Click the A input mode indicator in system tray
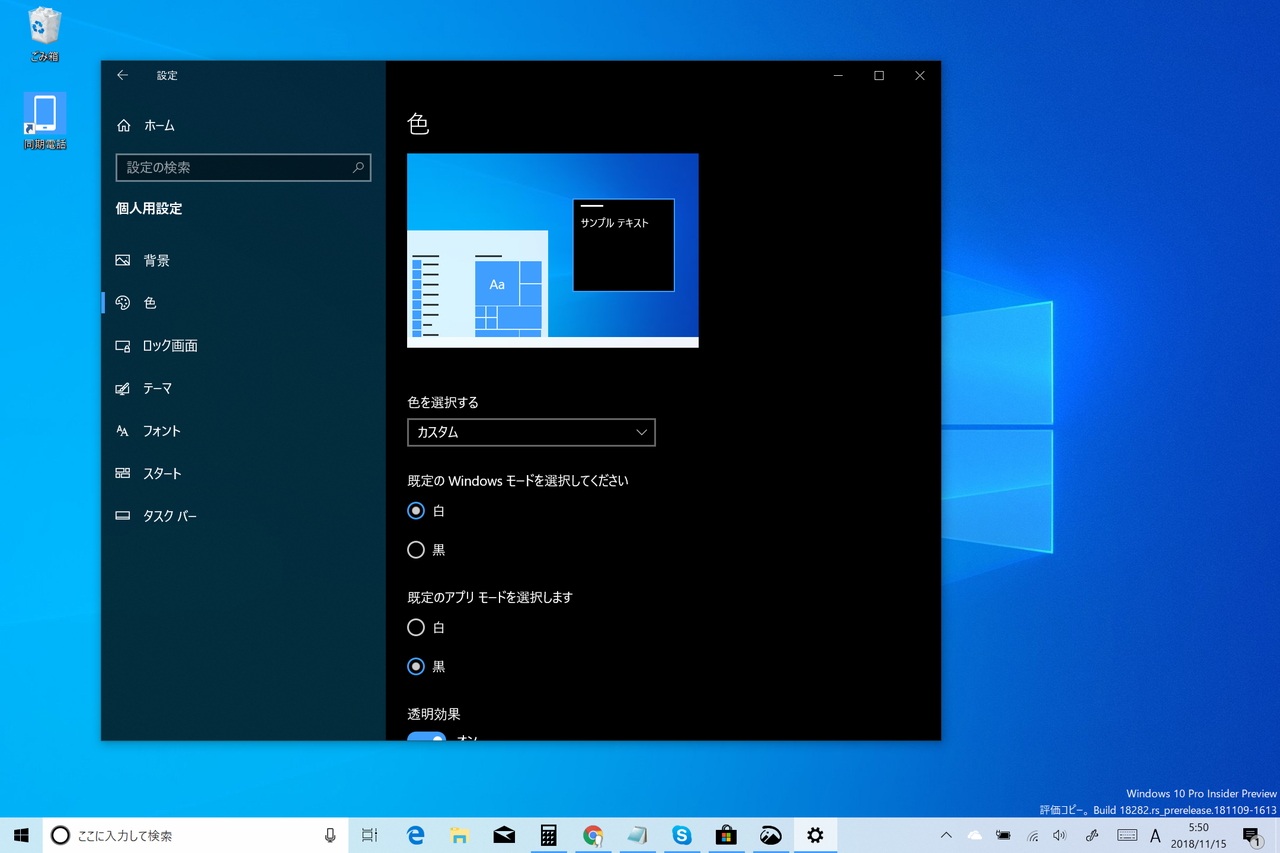This screenshot has width=1280, height=853. [x=1155, y=835]
